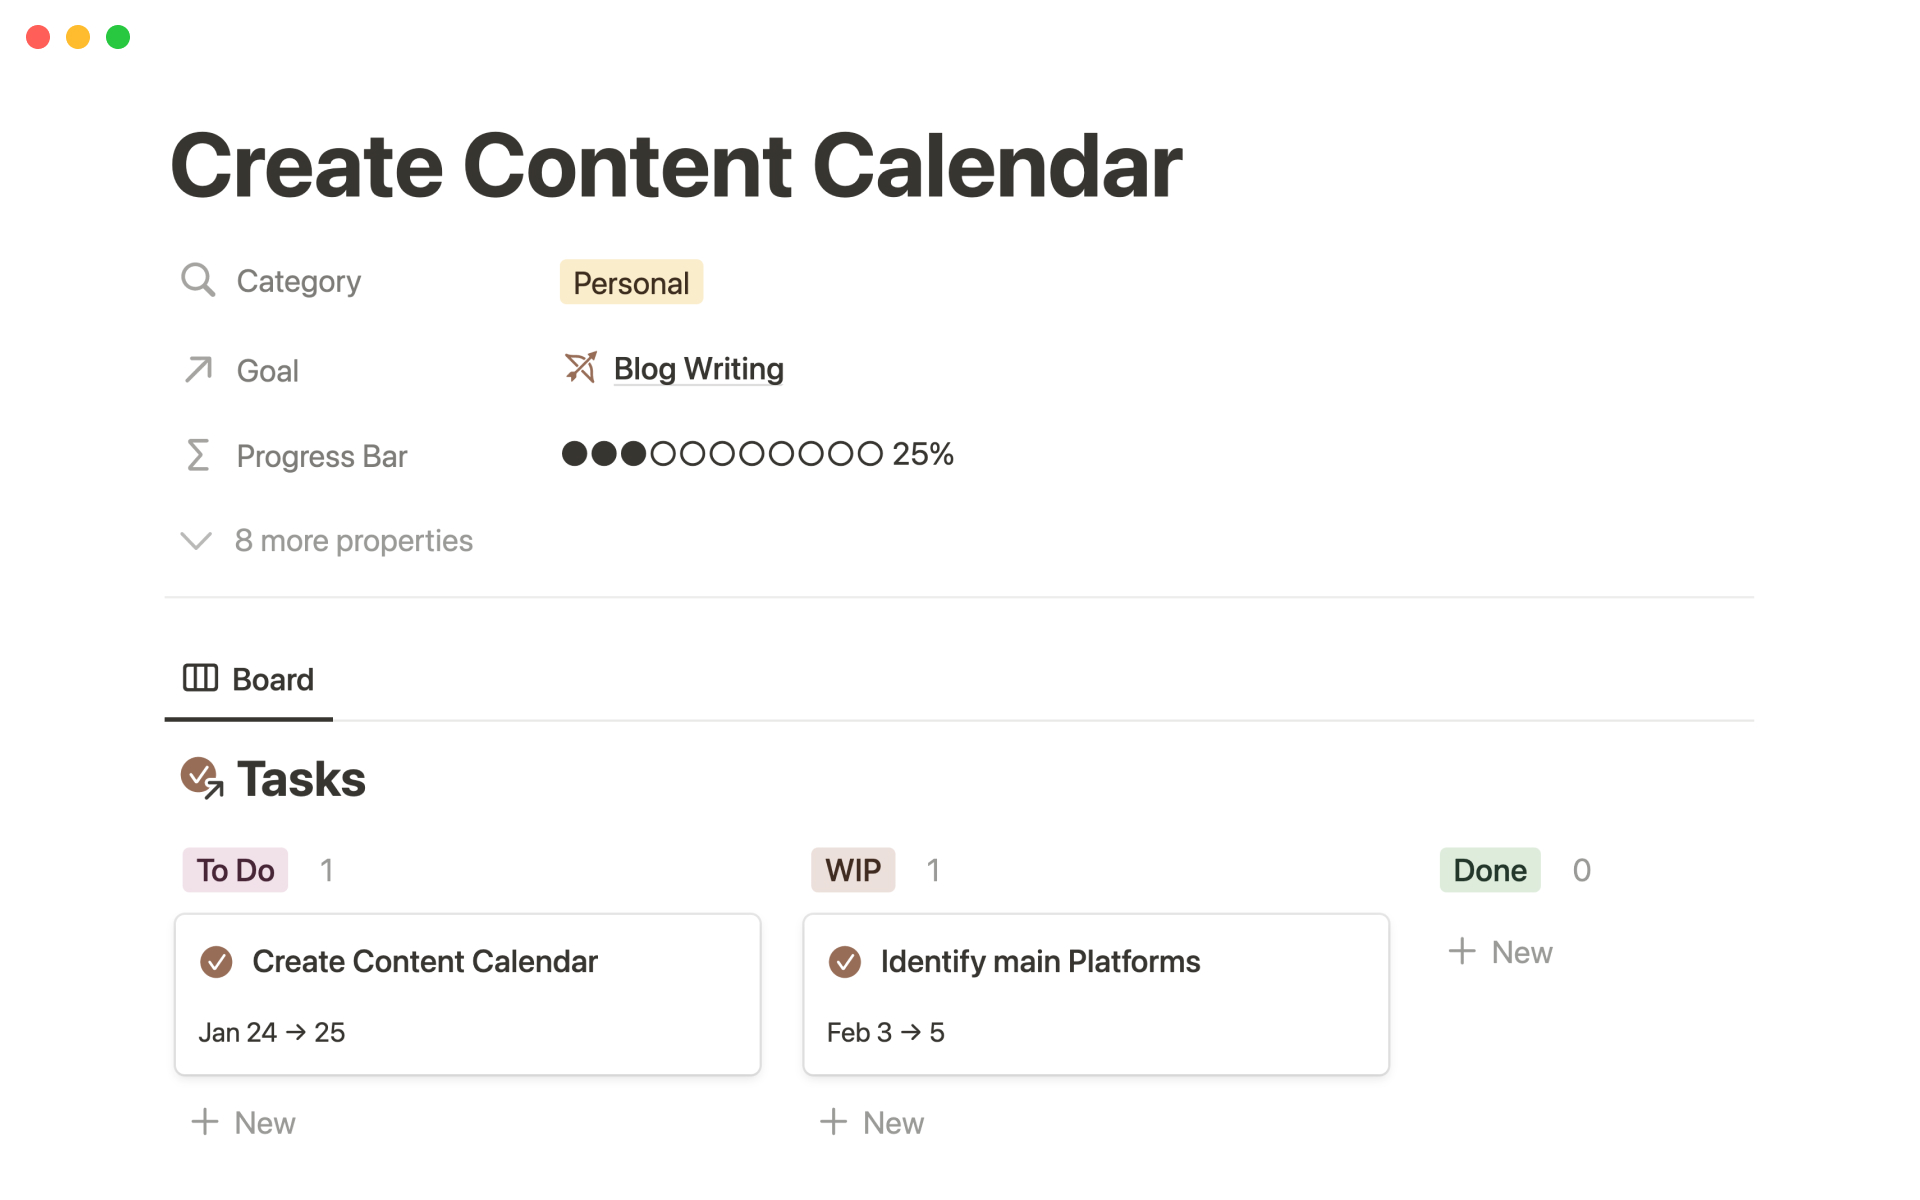
Task: Click plus icon under To Do column
Action: point(205,1122)
